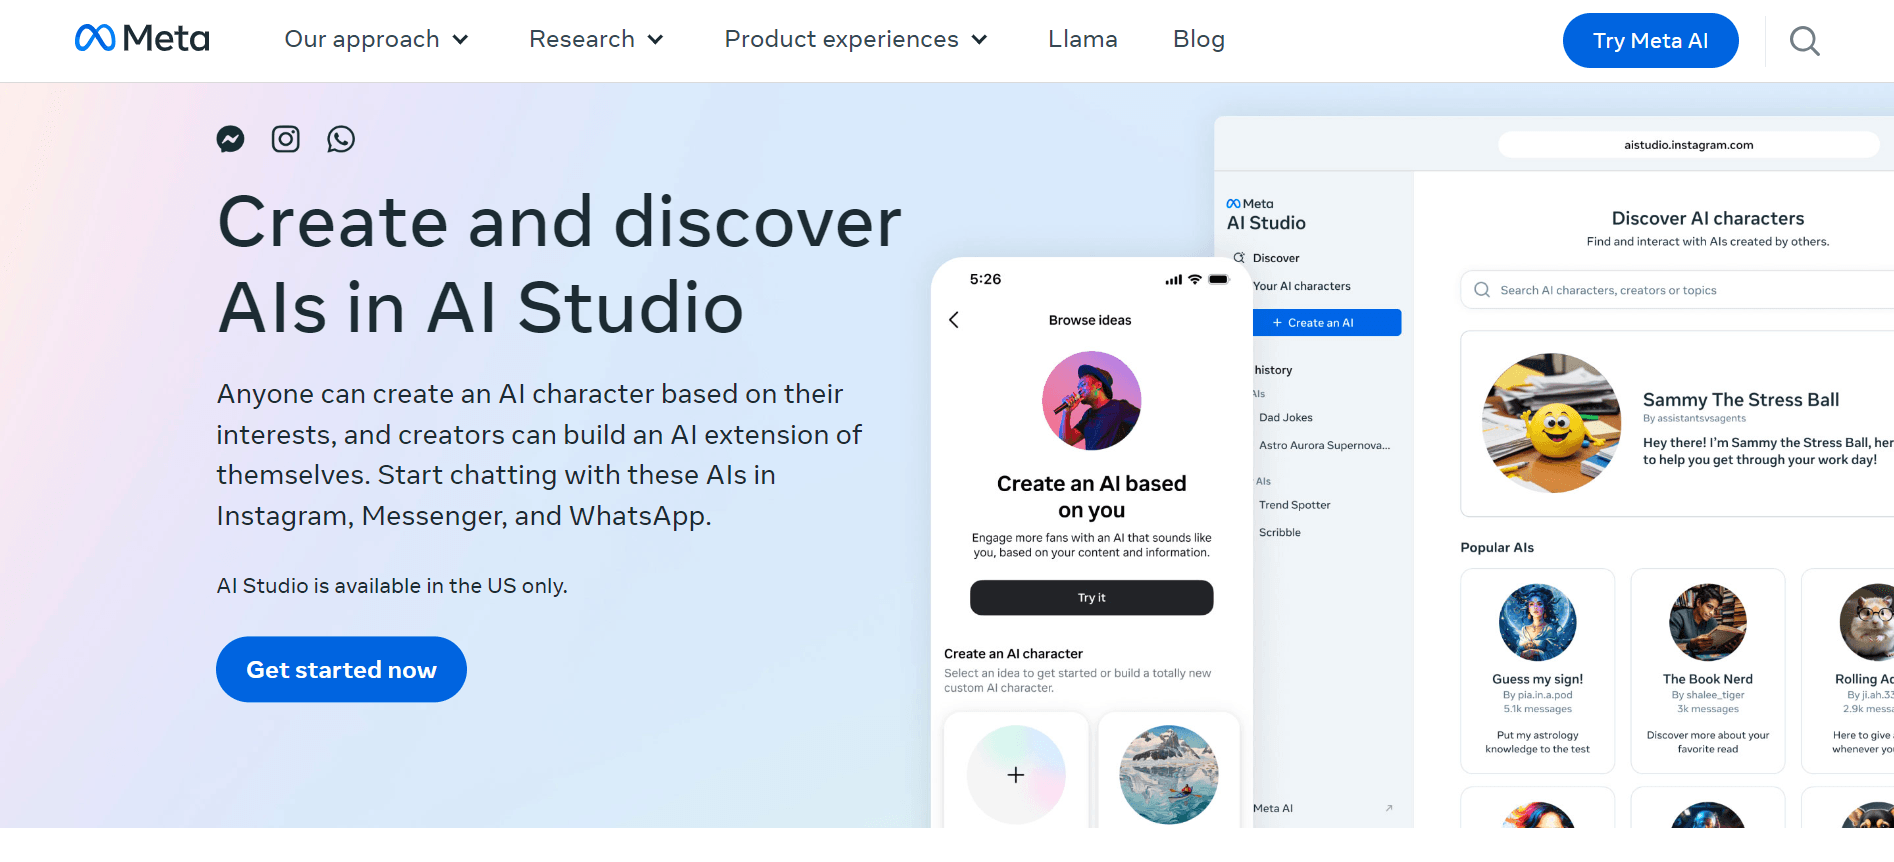Screen dimensions: 1894x862
Task: Open The Book Nerd avatar
Action: tap(1708, 622)
